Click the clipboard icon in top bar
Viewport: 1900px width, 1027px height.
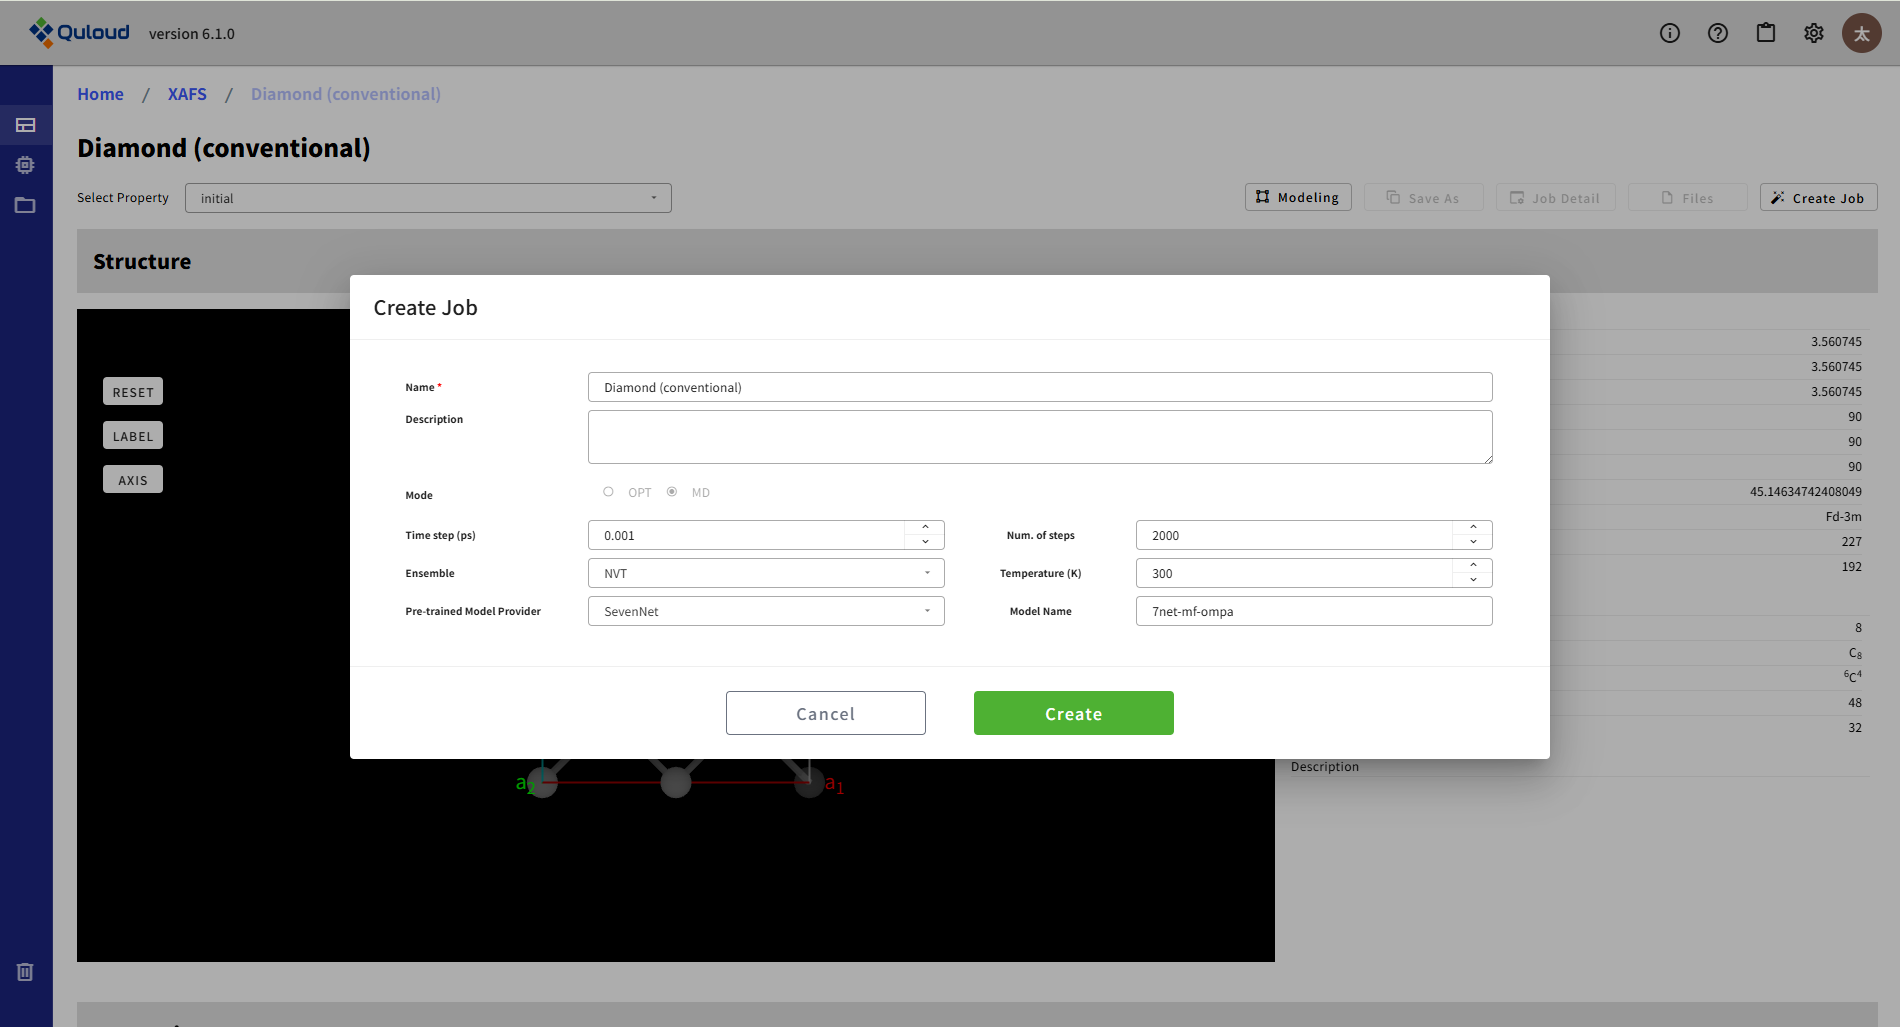point(1765,33)
